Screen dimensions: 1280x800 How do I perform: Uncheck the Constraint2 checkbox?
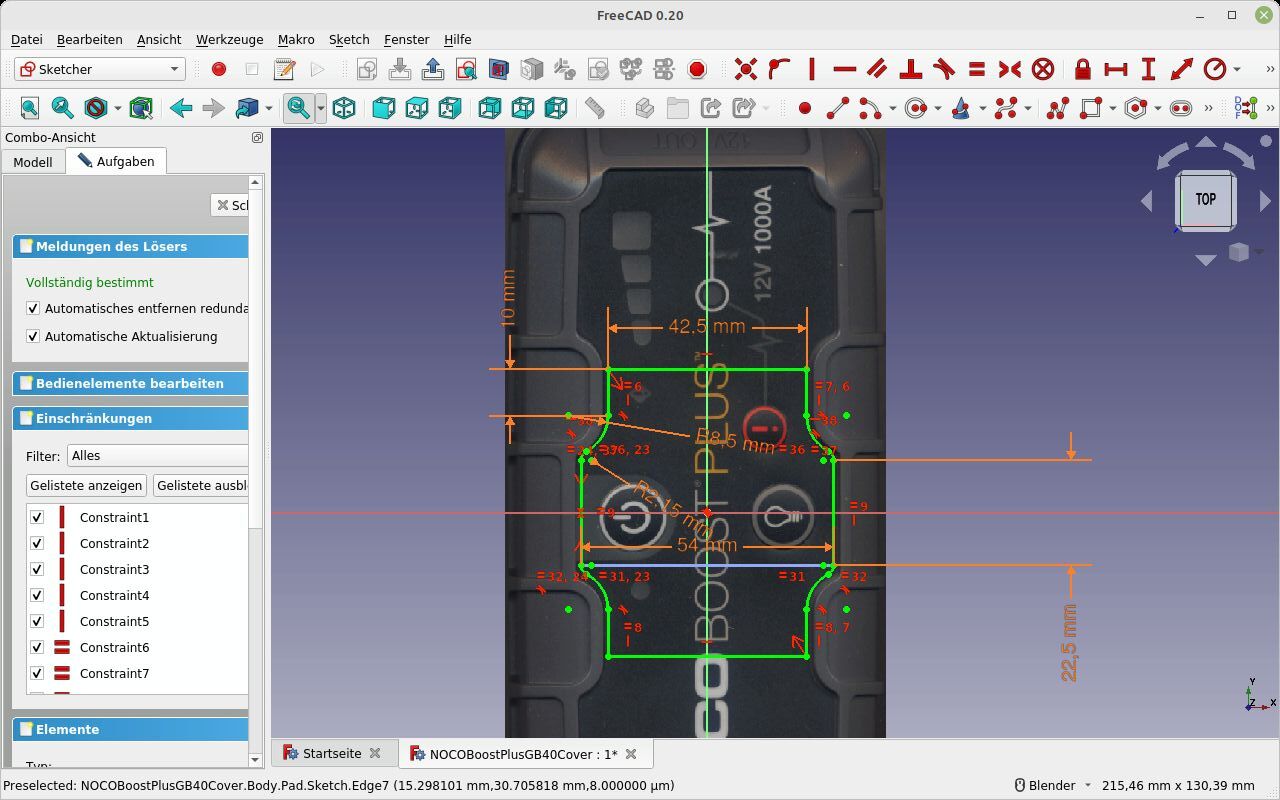pos(37,543)
